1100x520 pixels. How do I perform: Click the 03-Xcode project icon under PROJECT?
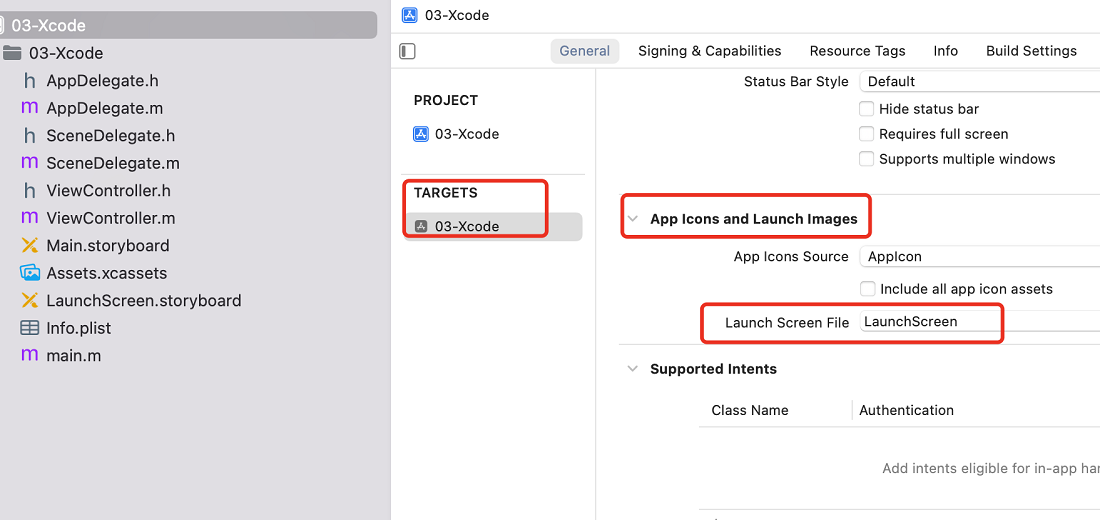click(x=421, y=134)
